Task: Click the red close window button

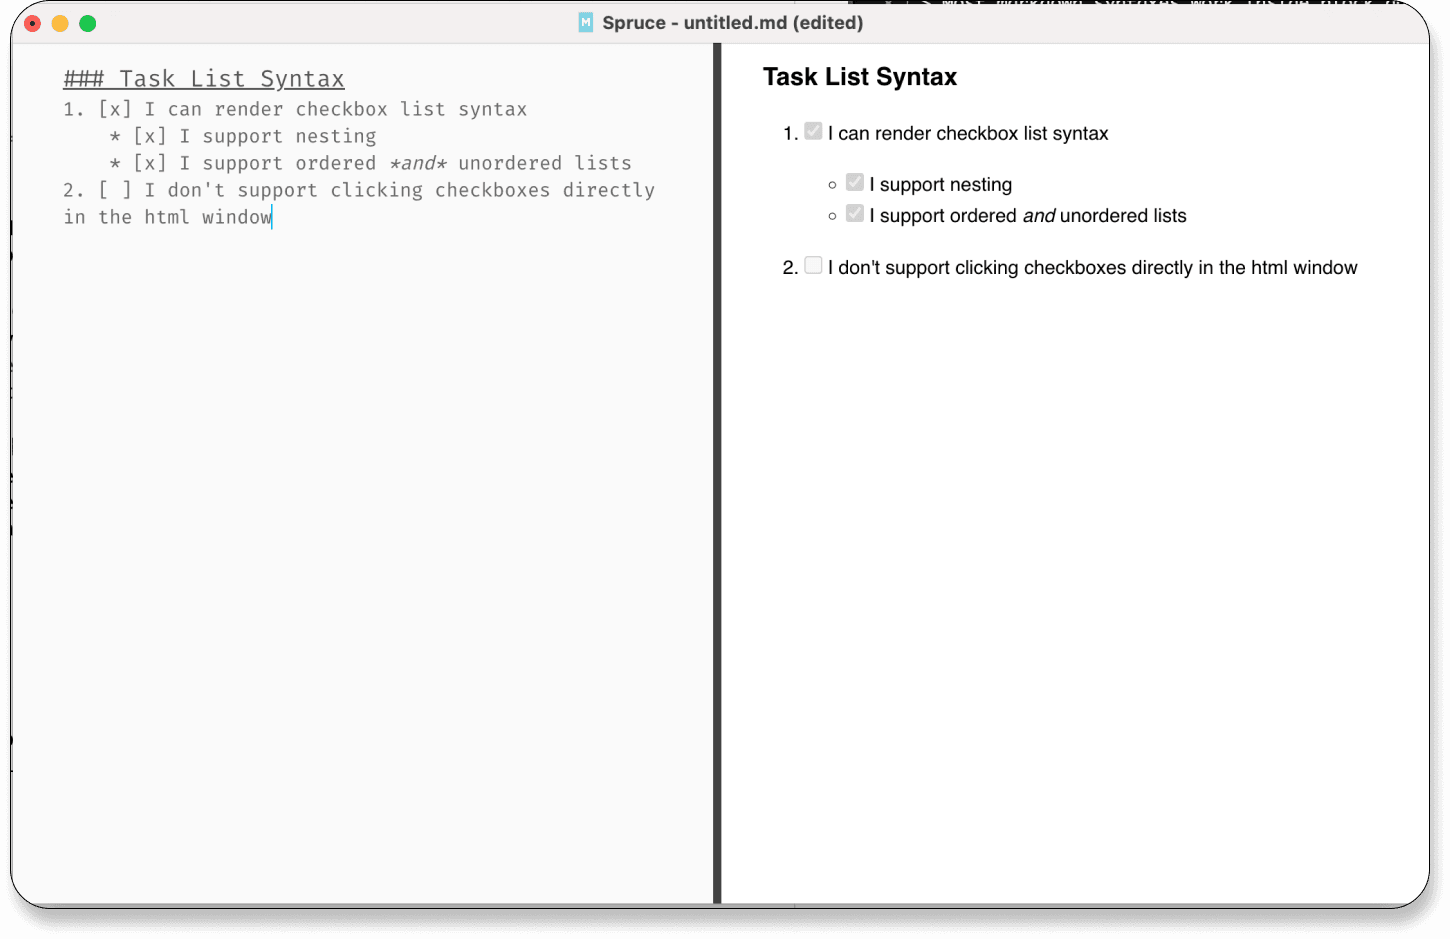Action: click(32, 23)
